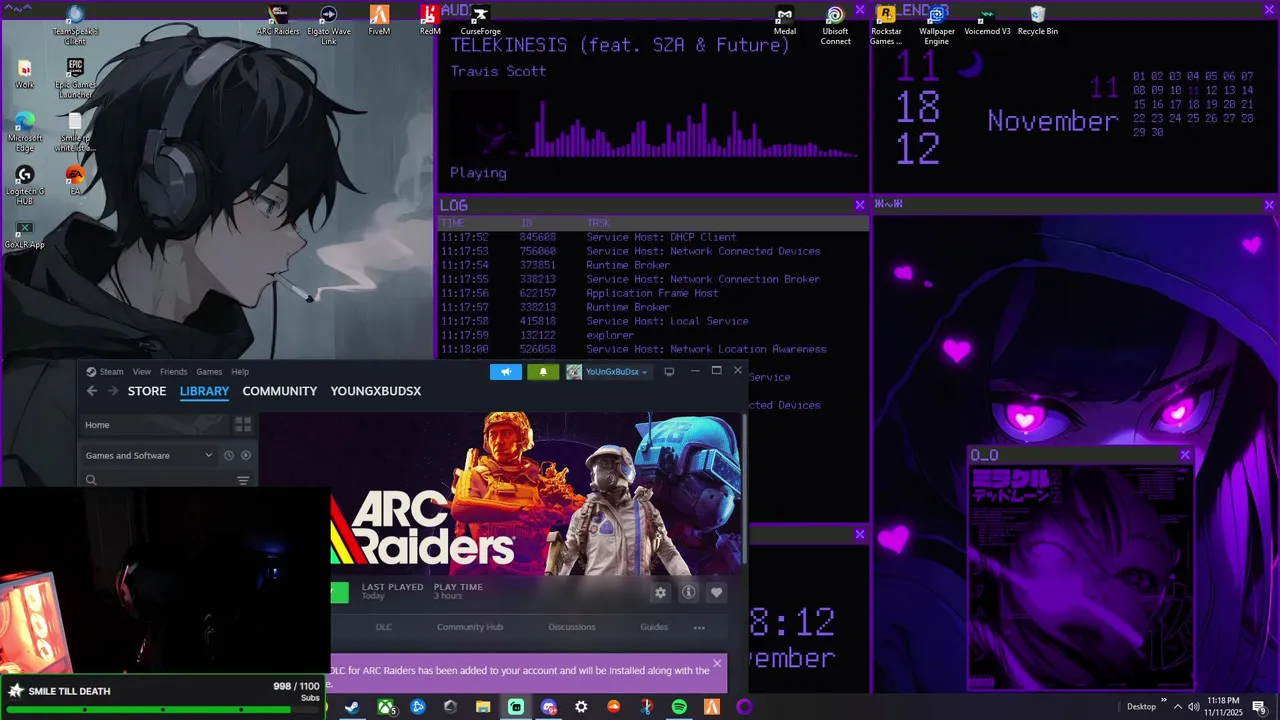
Task: Click the recent activity clock icon in library
Action: coord(229,455)
